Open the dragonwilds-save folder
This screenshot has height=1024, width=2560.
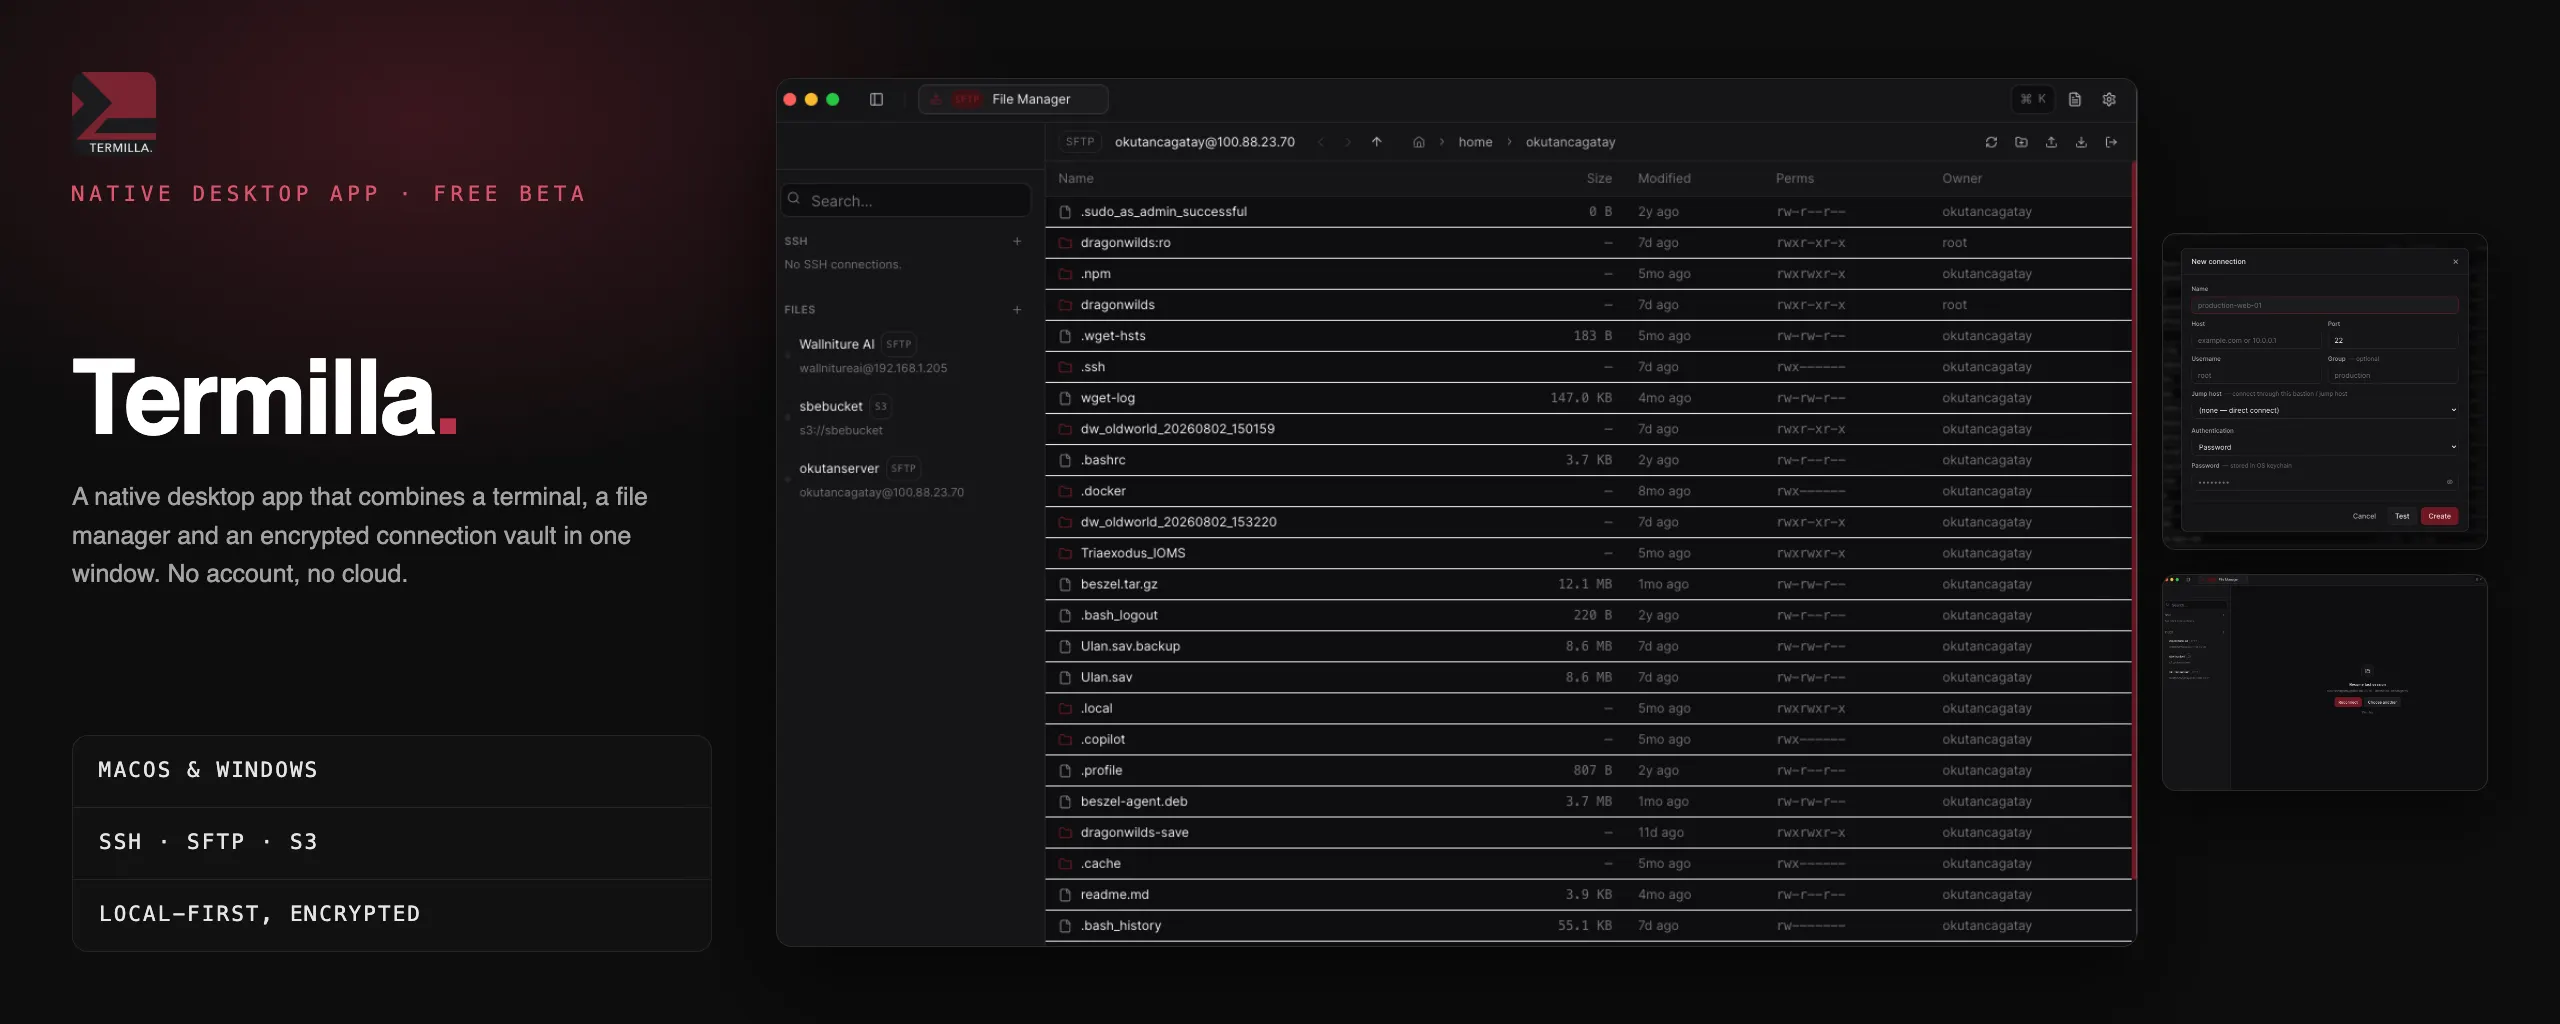click(1588, 832)
